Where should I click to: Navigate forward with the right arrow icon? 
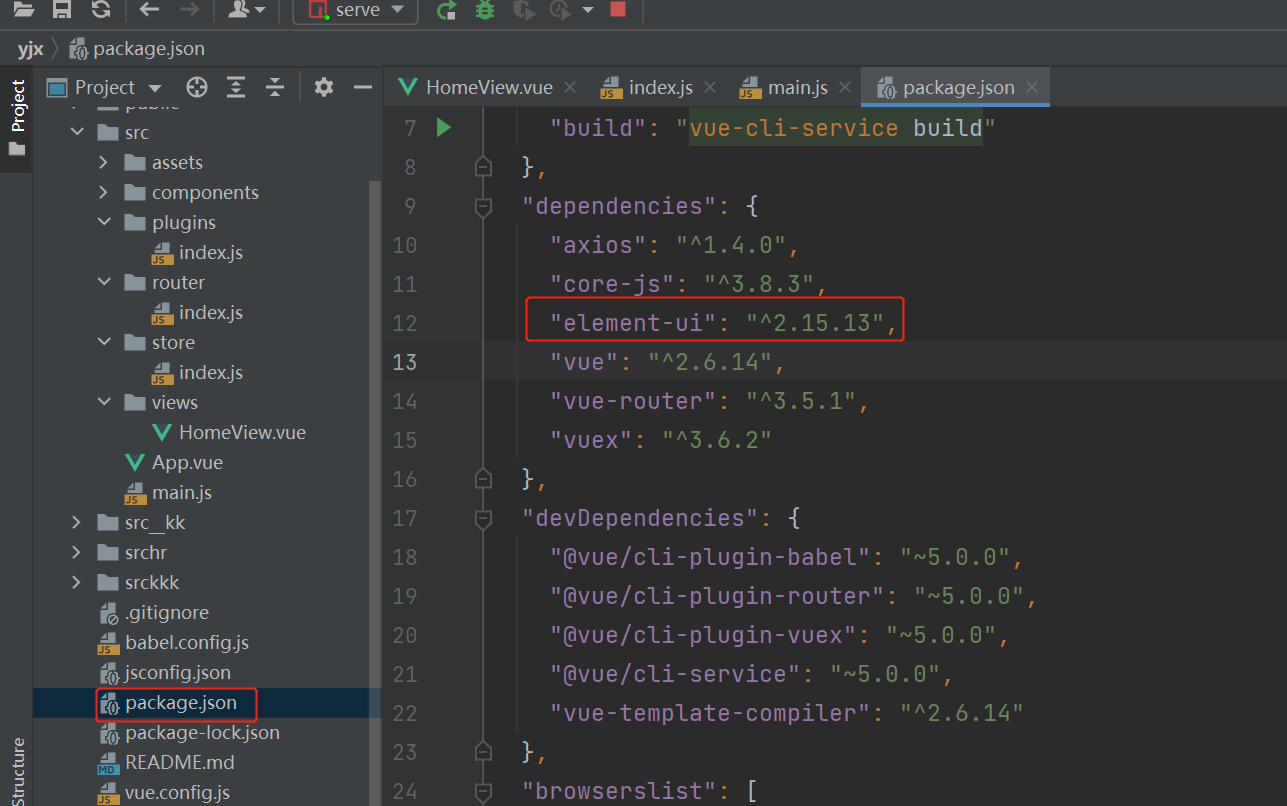[x=188, y=10]
